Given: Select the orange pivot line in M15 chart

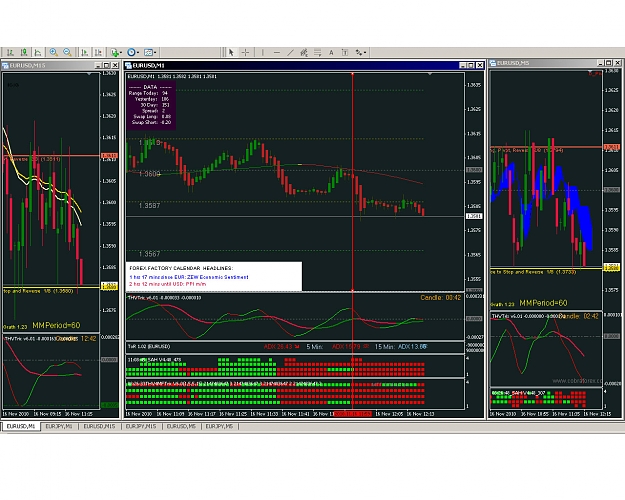Looking at the screenshot, I should (51, 156).
